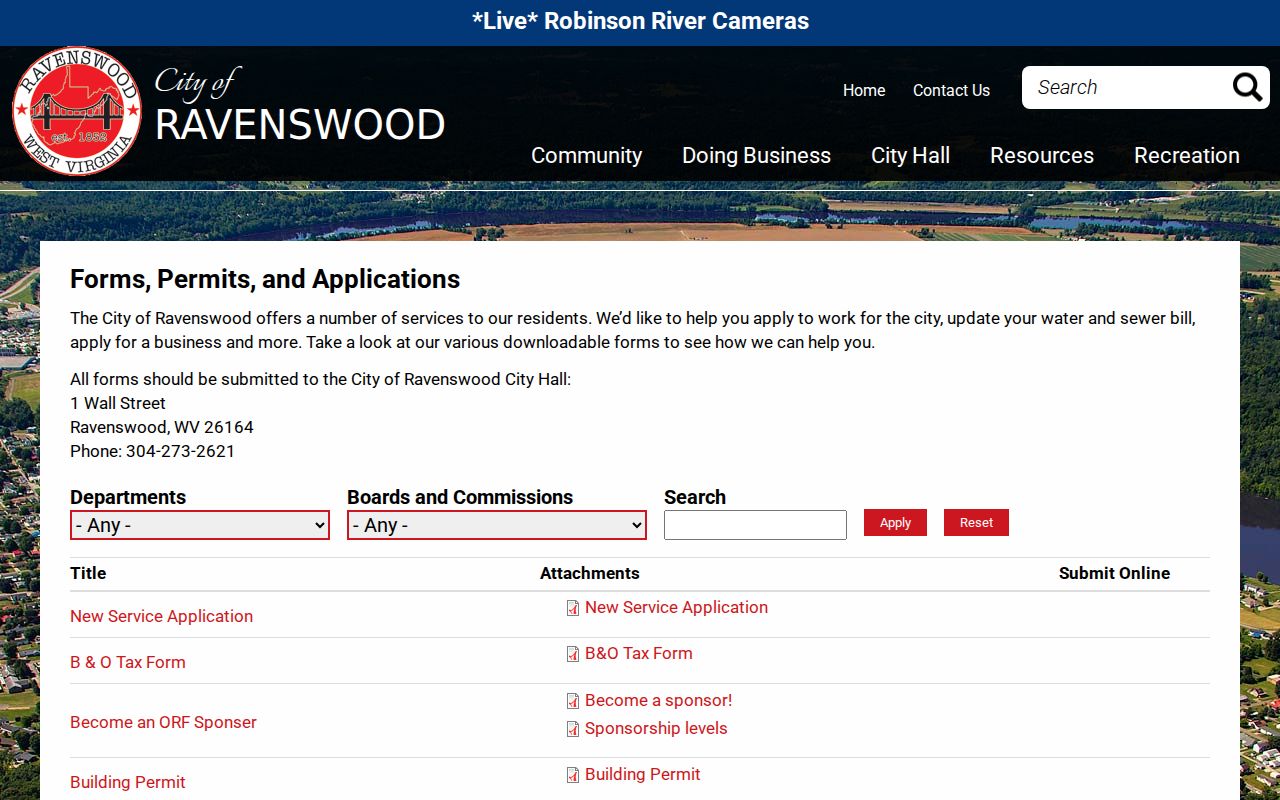The height and width of the screenshot is (800, 1280).
Task: Click PDF icon beside B&O Tax Form attachment
Action: 573,654
